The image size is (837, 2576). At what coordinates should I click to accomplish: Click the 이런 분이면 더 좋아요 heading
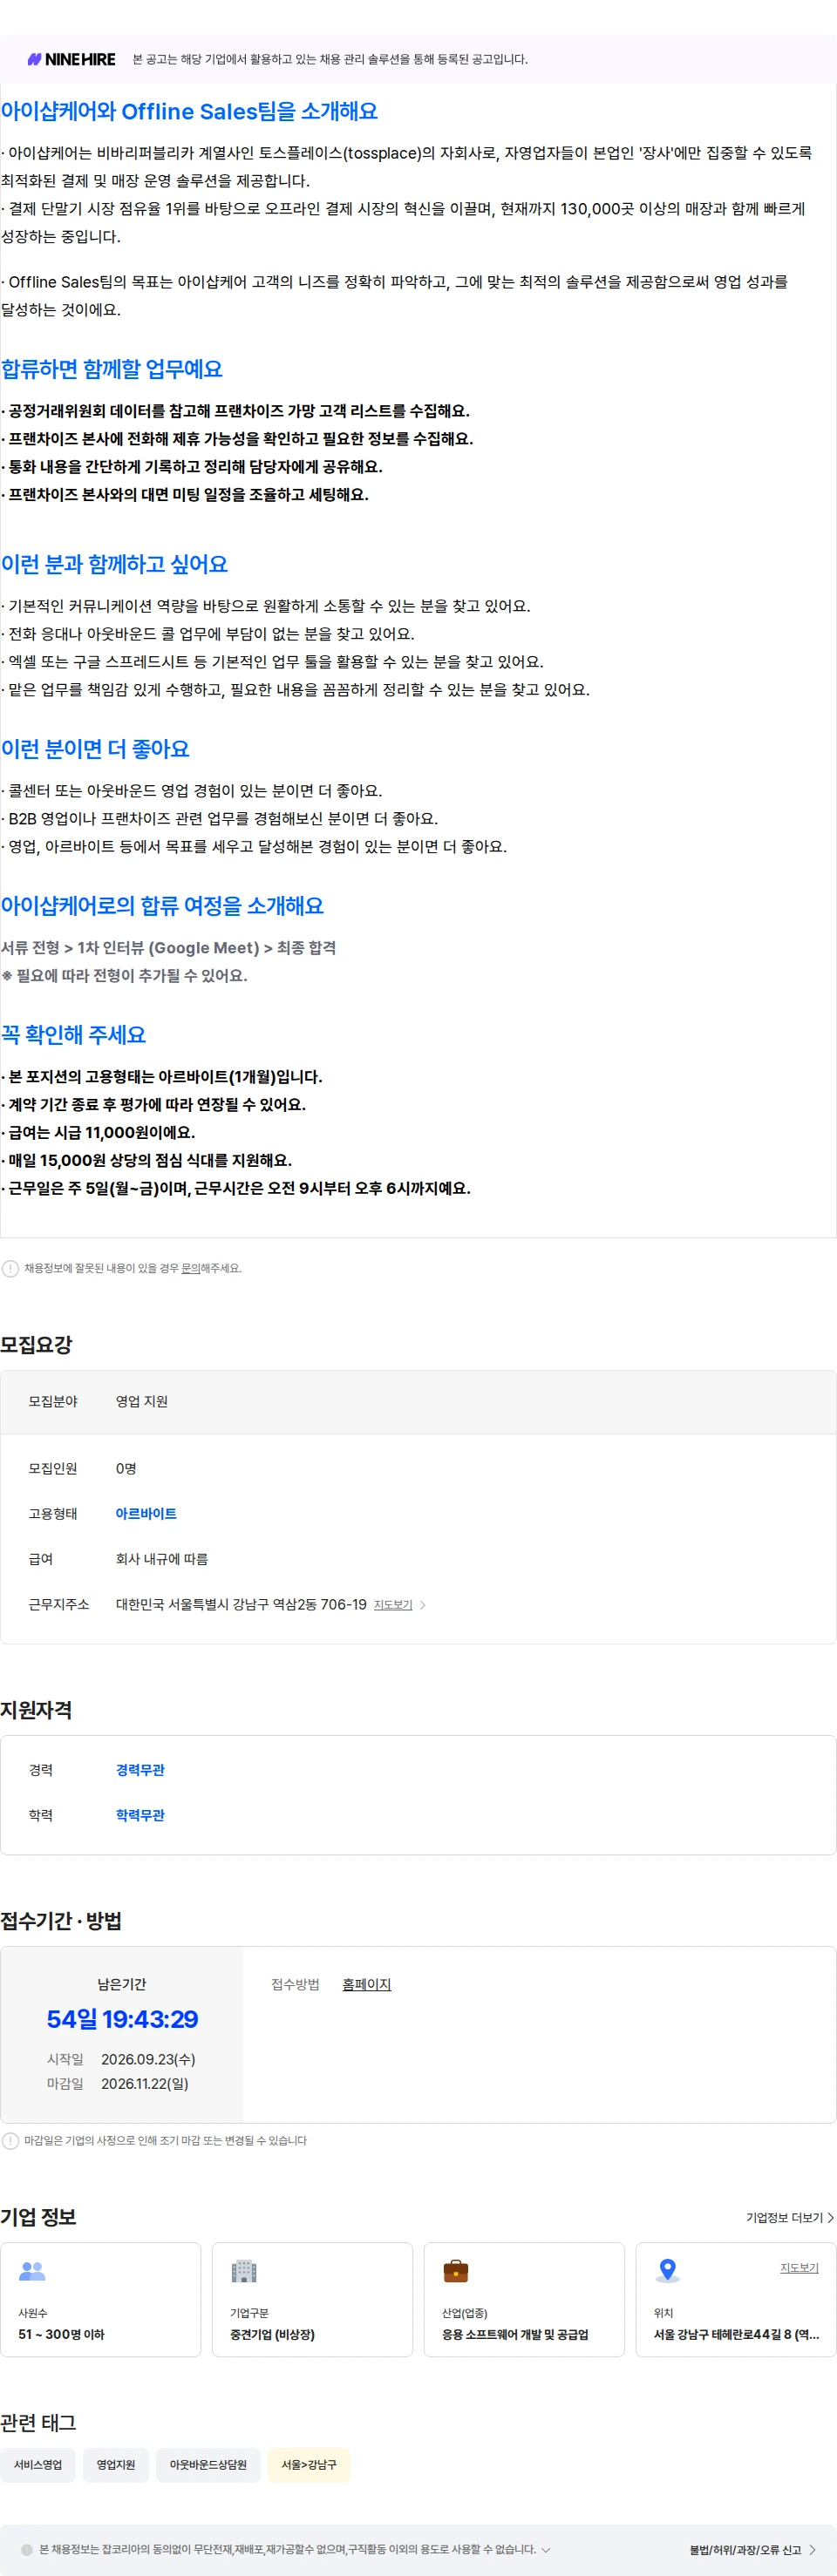pyautogui.click(x=95, y=749)
